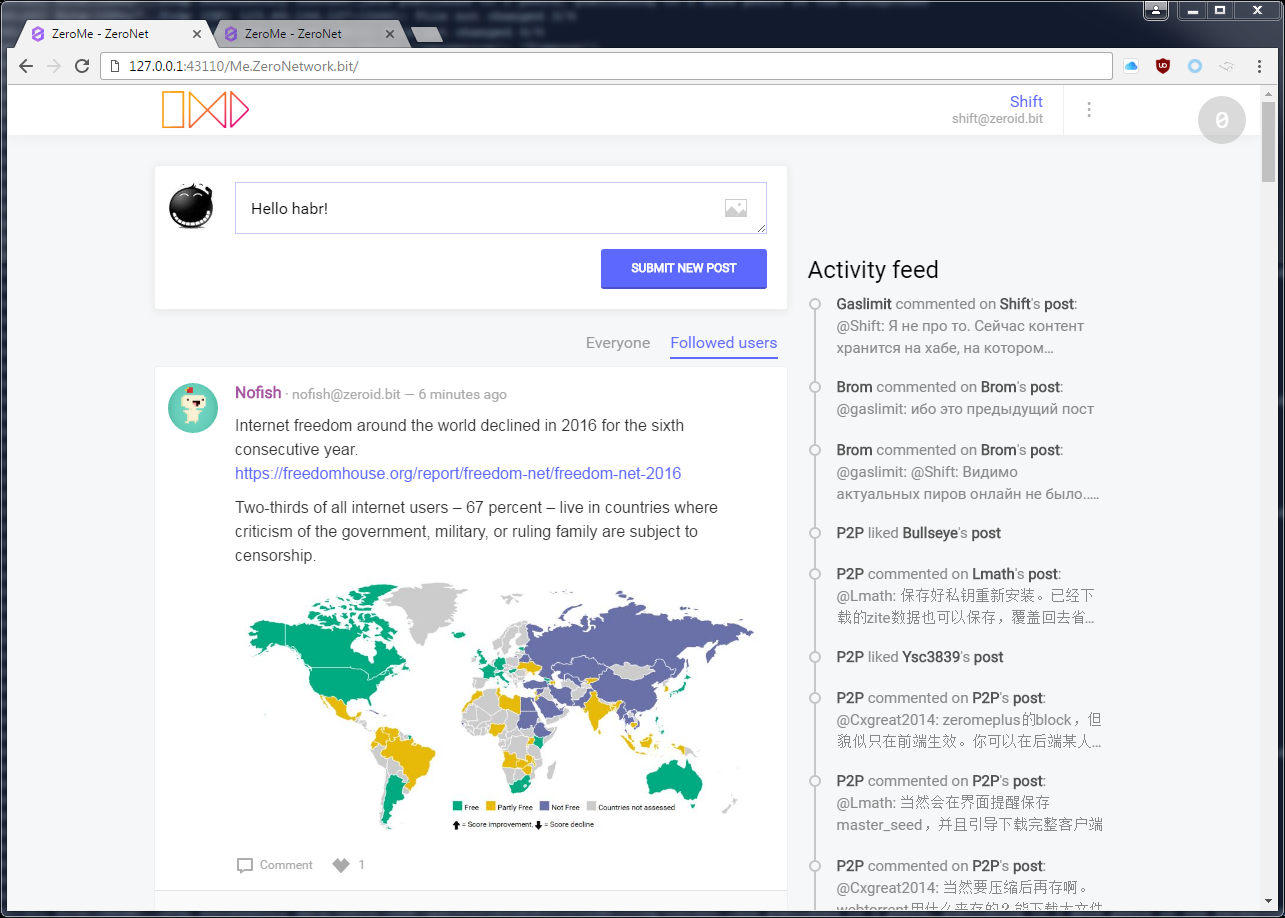
Task: Click the Comment speech bubble icon
Action: click(x=245, y=865)
